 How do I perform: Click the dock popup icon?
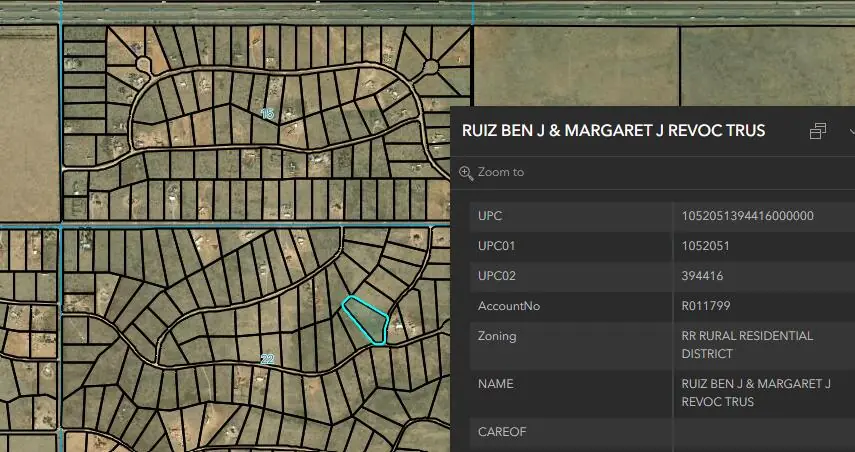point(817,131)
